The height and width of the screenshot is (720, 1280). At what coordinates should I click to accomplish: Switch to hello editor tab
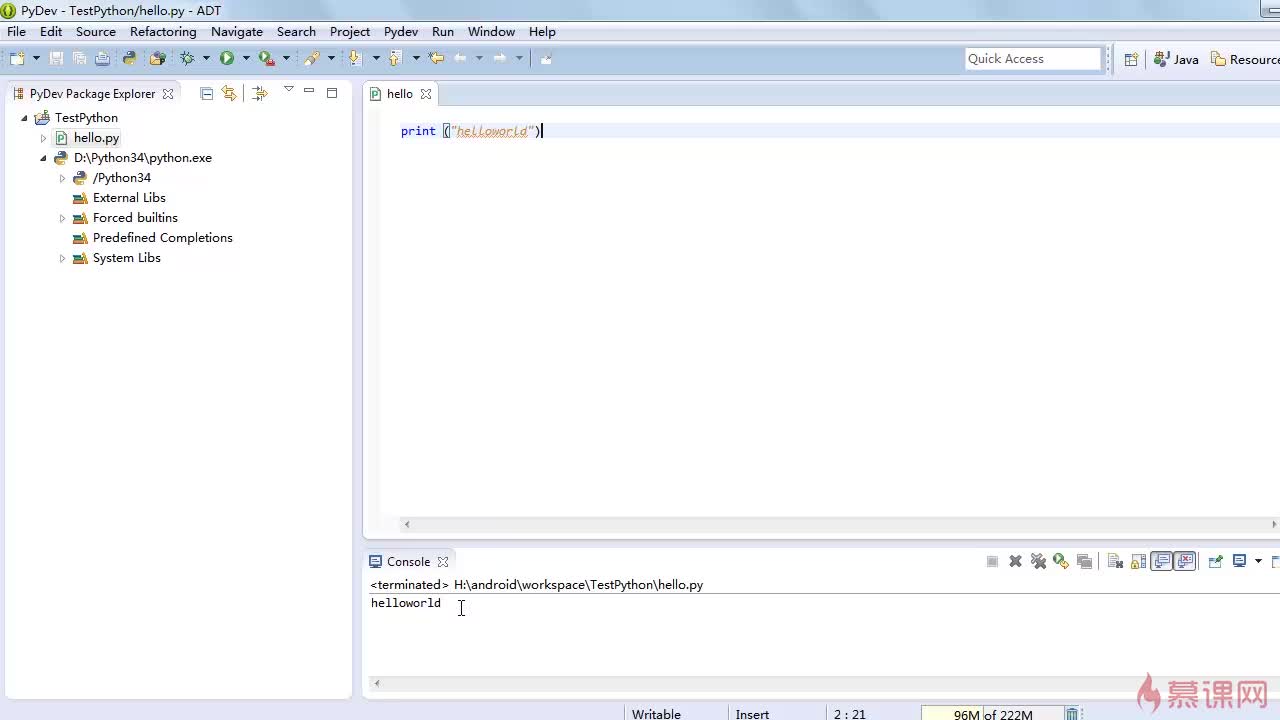tap(399, 94)
